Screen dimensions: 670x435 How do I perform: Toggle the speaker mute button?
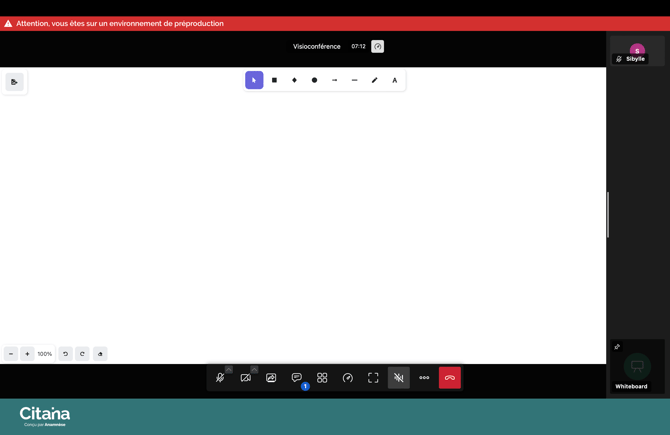[398, 378]
